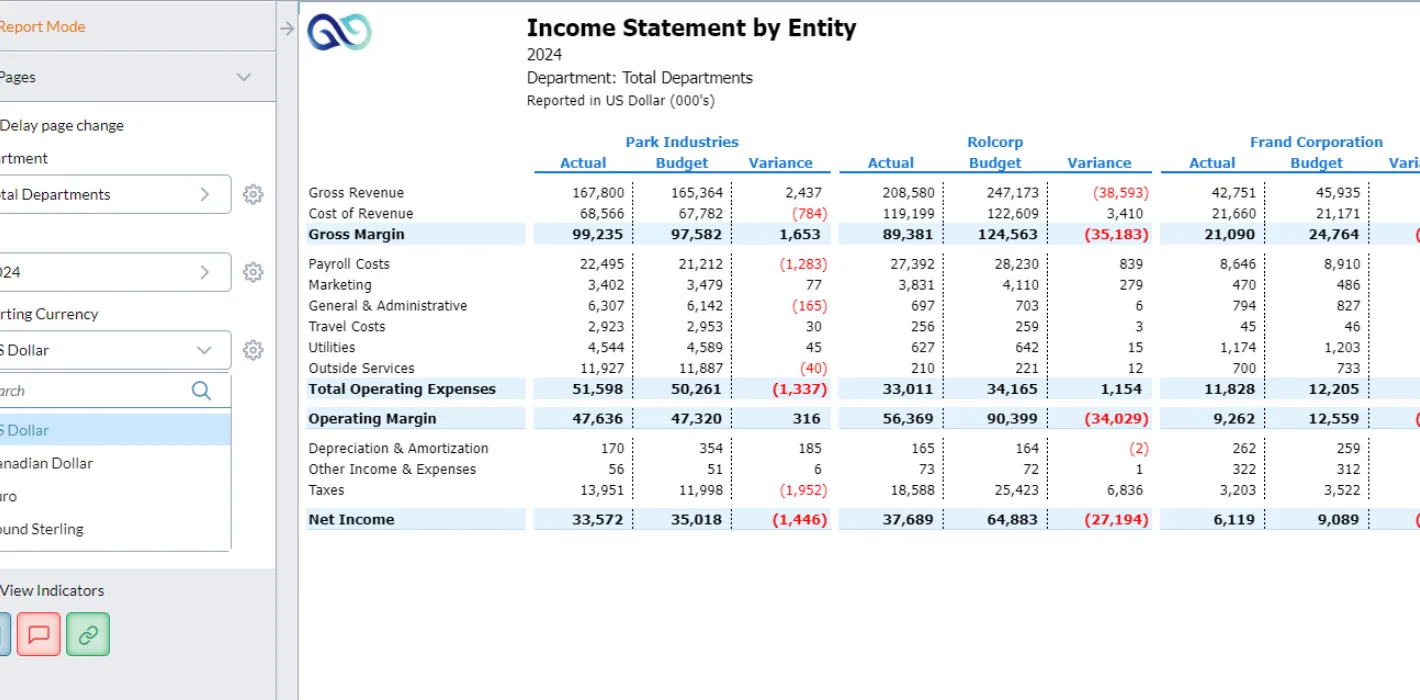Click Park Industries Net Income 33,572

tap(598, 519)
